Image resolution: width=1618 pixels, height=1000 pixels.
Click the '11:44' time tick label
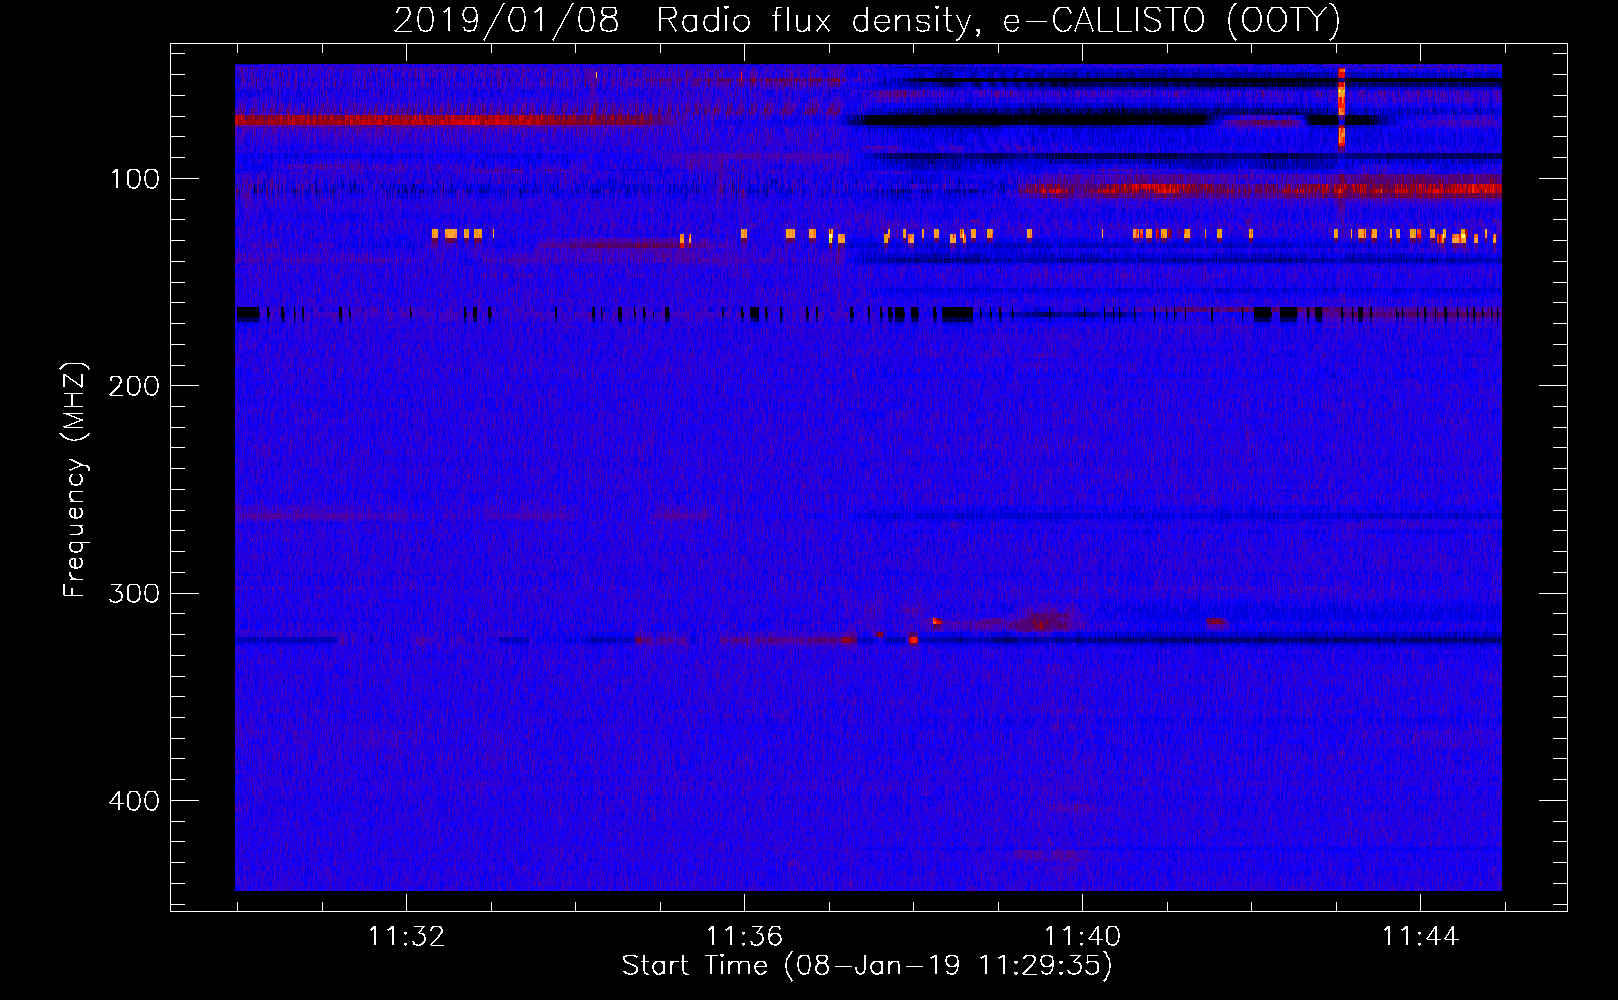pos(1420,937)
